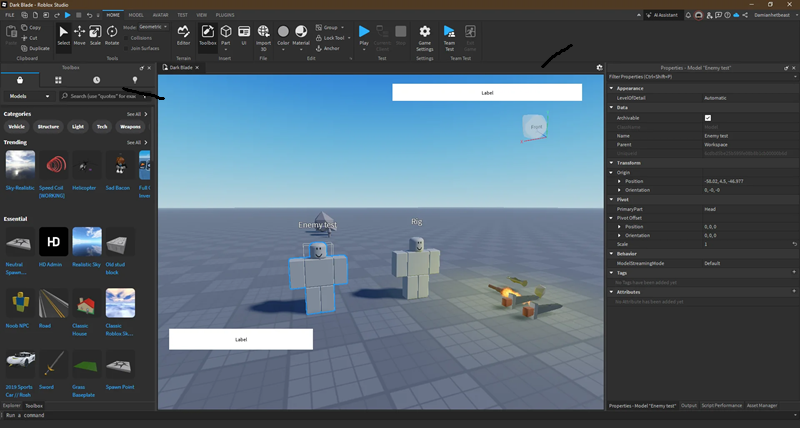The width and height of the screenshot is (800, 428).
Task: Collapse the Transform properties section
Action: 612,163
